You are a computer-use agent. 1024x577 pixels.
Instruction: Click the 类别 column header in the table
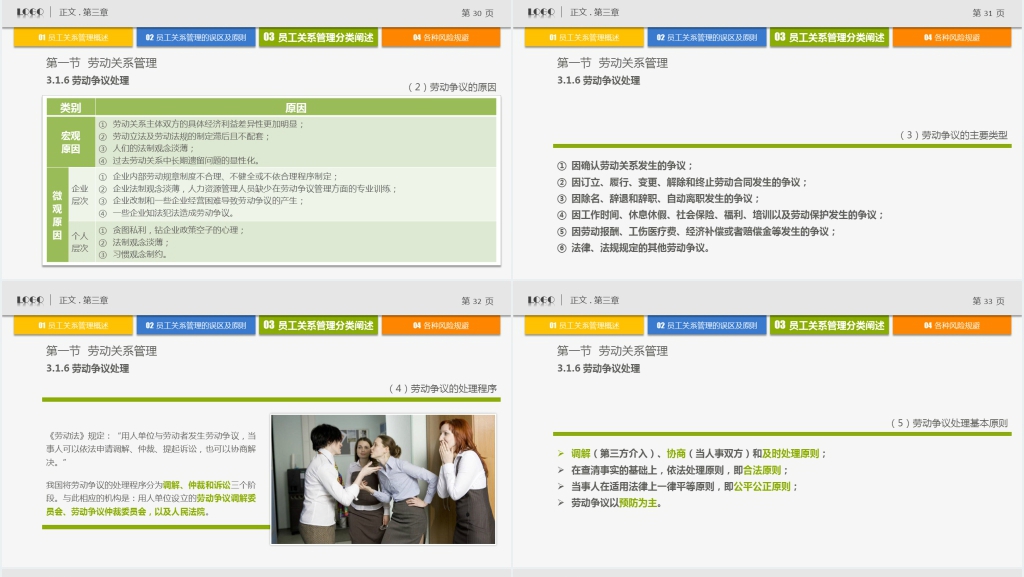click(x=70, y=108)
